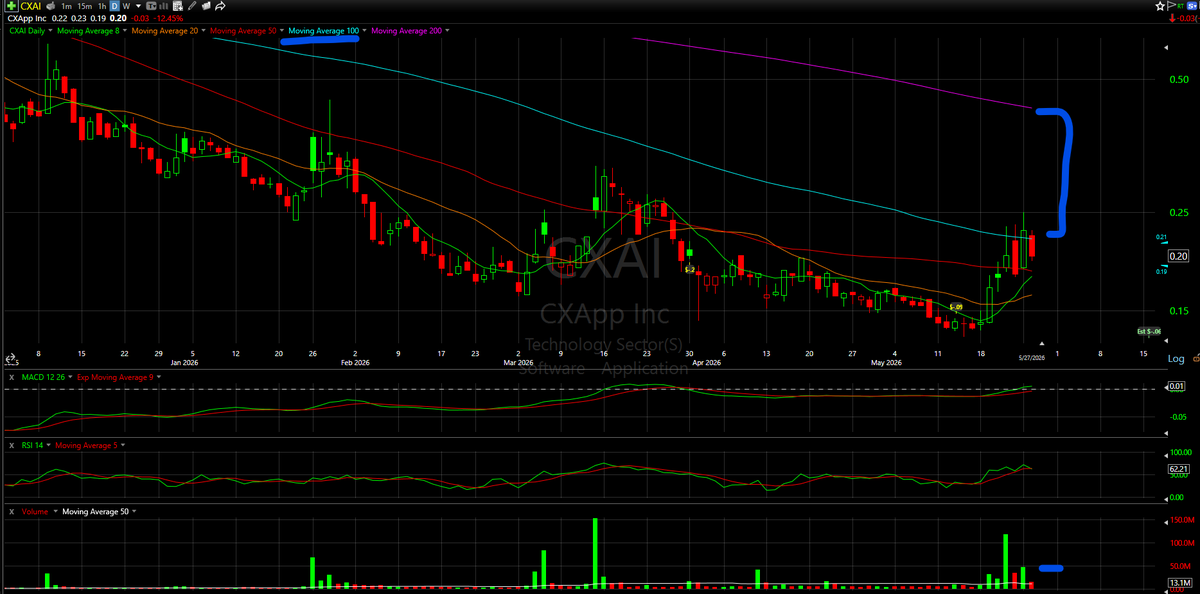Click the settings gear beside Log

(1196, 358)
